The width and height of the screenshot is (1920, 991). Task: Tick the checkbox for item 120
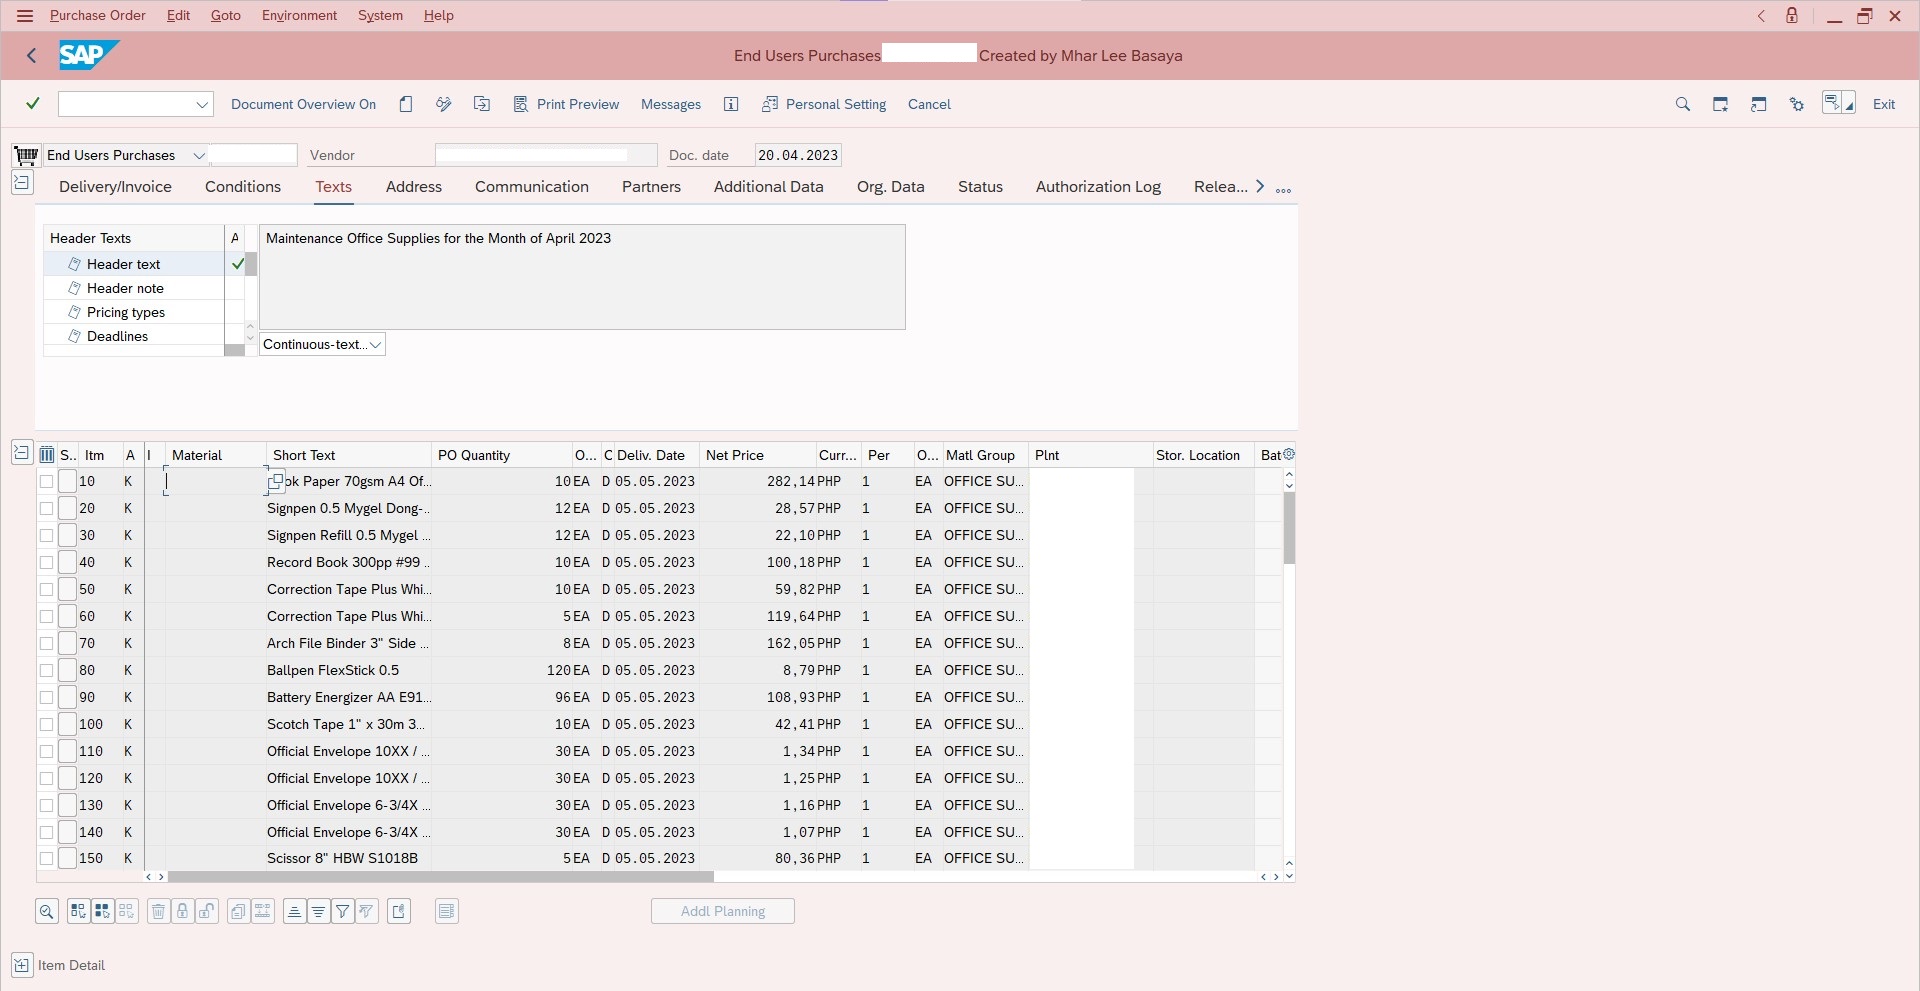[46, 779]
